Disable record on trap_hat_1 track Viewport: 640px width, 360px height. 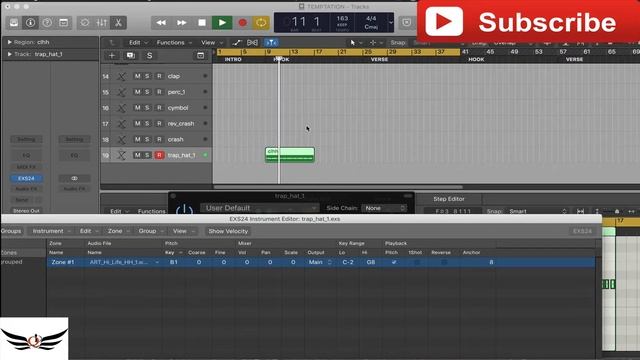(x=159, y=155)
